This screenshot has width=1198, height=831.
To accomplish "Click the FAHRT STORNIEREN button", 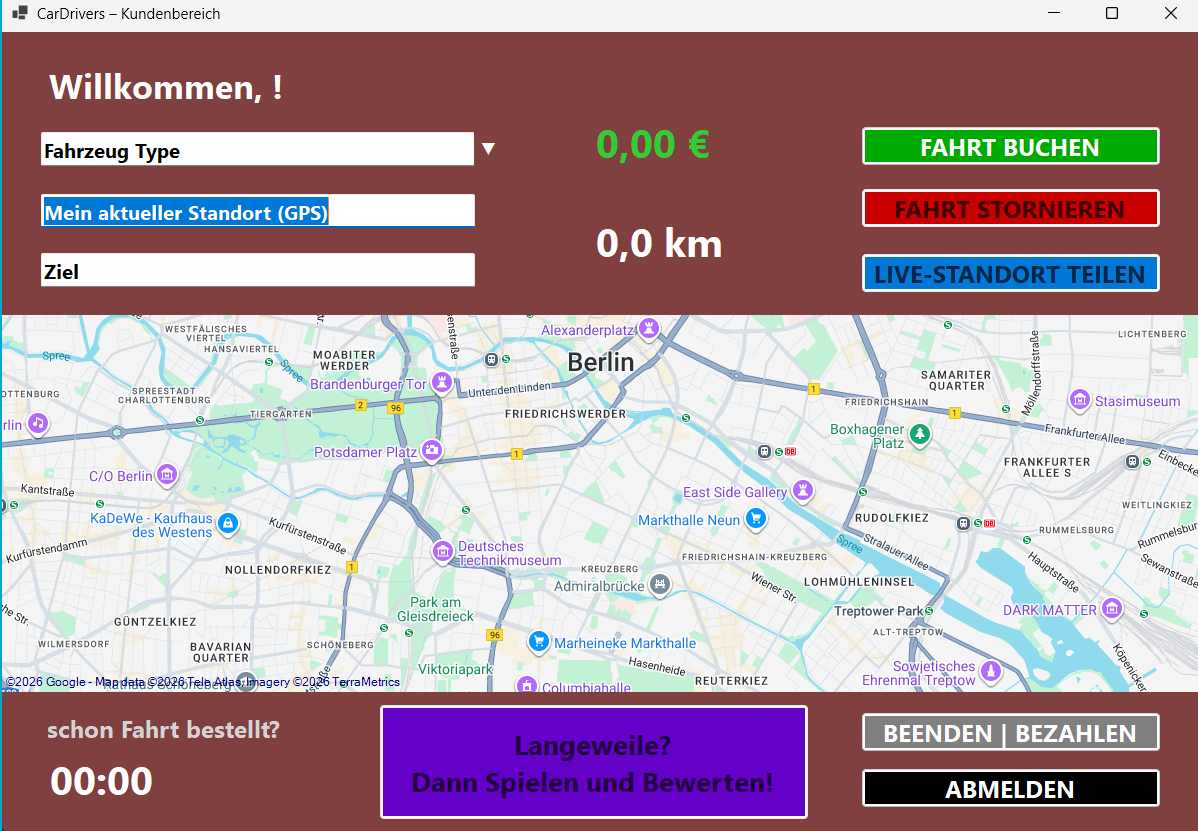I will pos(1010,209).
